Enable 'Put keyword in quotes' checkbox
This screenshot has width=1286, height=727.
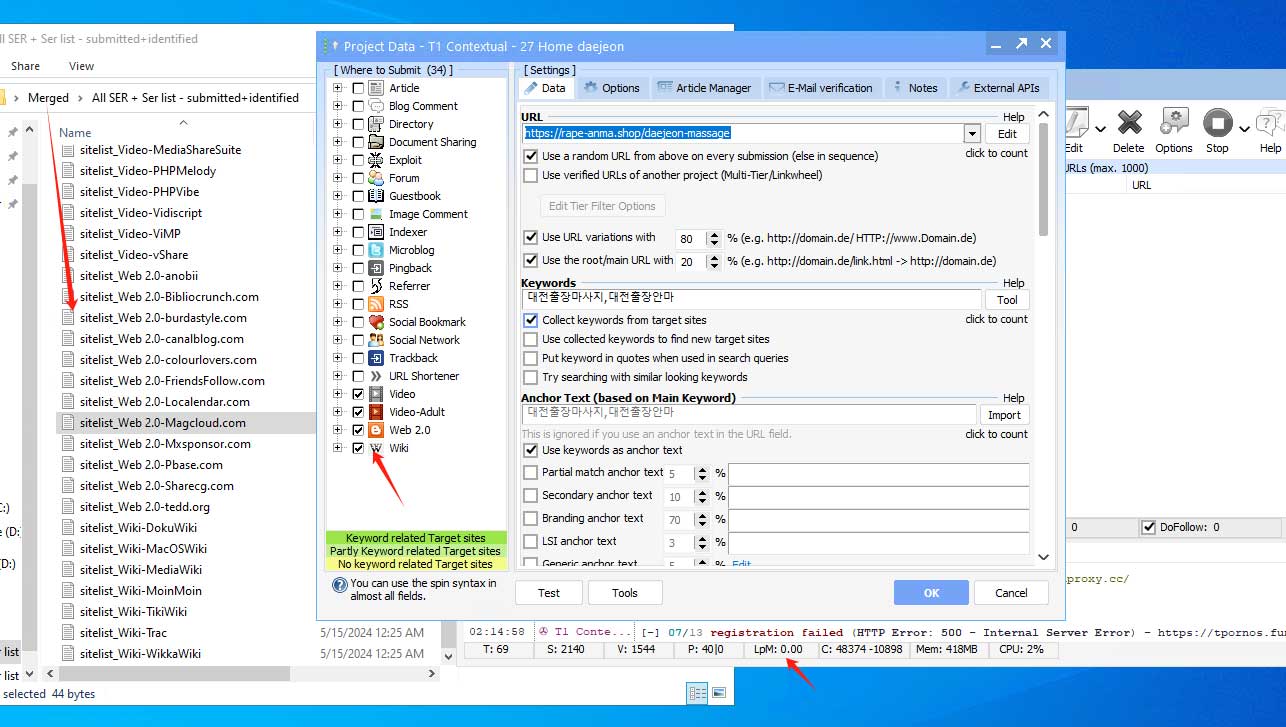tap(531, 358)
